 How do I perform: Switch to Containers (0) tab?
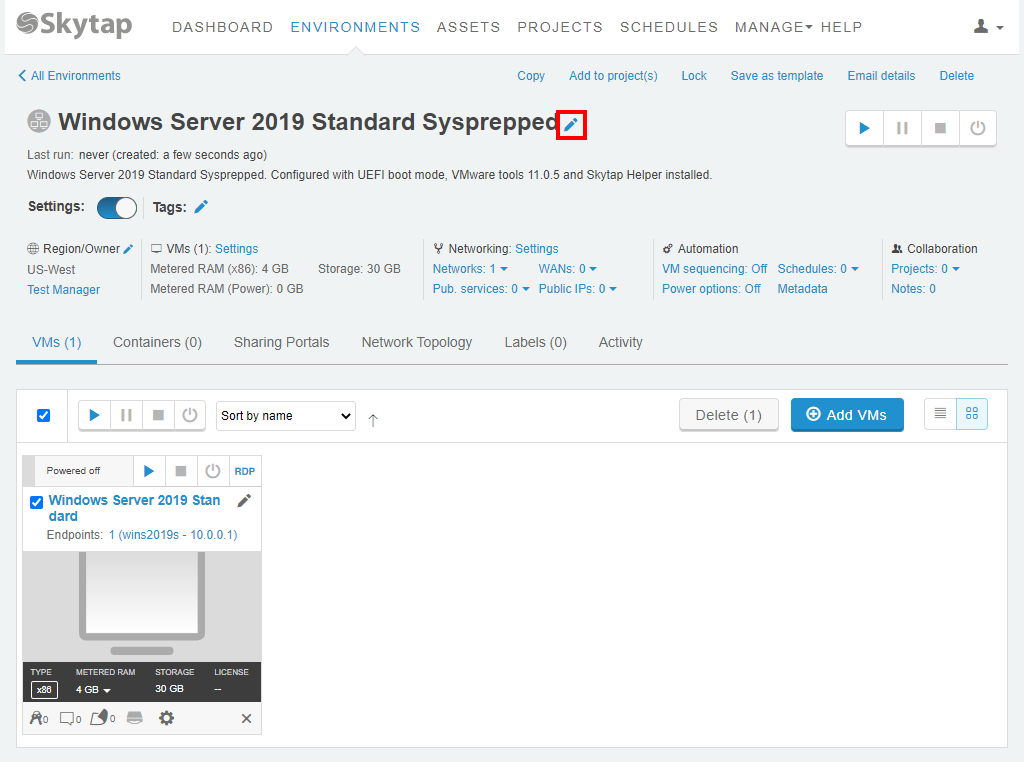click(x=157, y=342)
